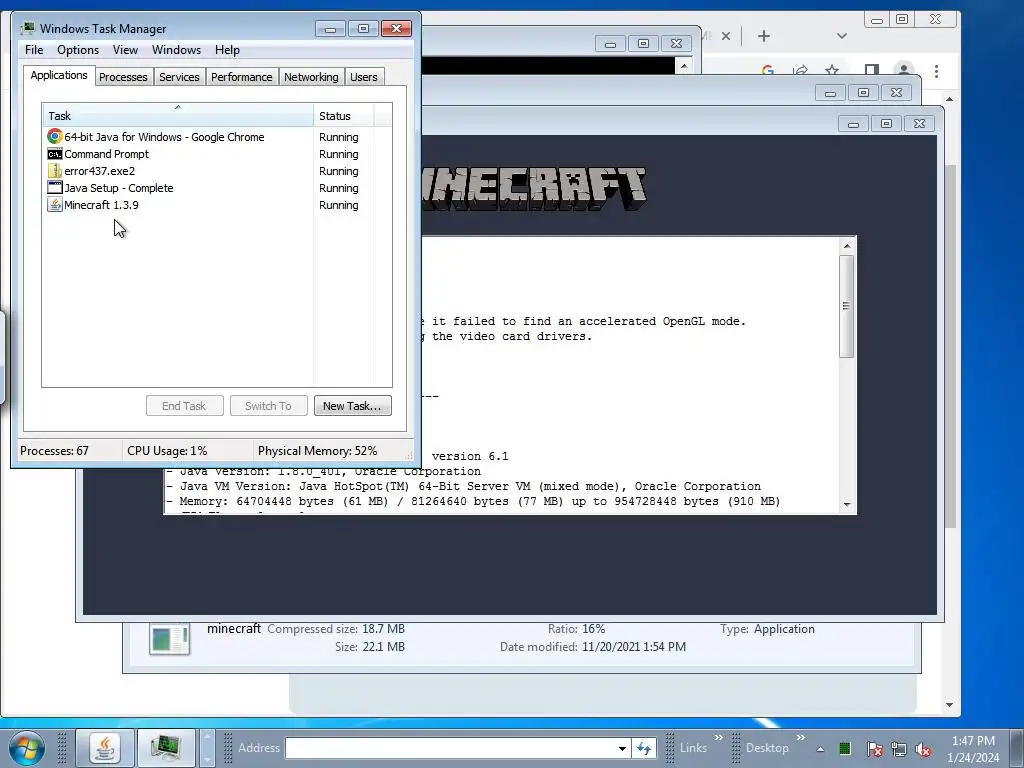Viewport: 1024px width, 768px height.
Task: Select the Applications tab
Action: tap(59, 75)
